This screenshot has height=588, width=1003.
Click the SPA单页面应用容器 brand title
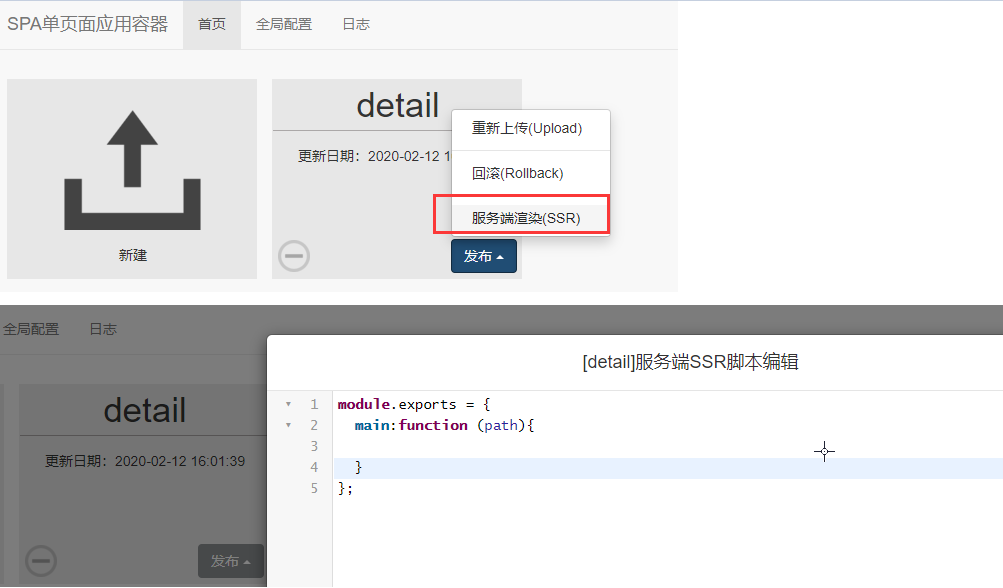point(88,24)
